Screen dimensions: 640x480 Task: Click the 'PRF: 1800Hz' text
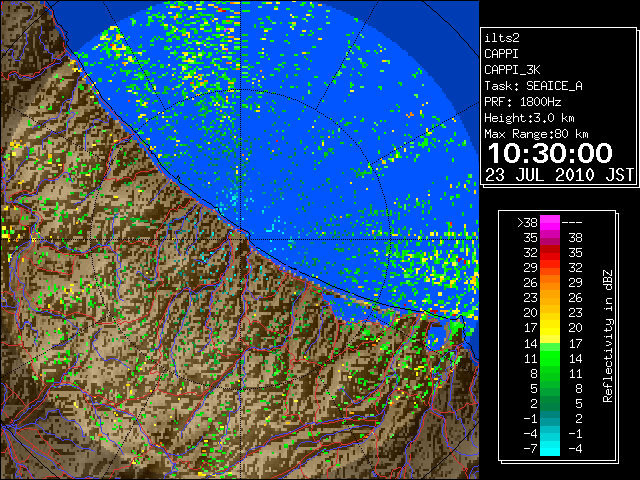click(x=523, y=102)
